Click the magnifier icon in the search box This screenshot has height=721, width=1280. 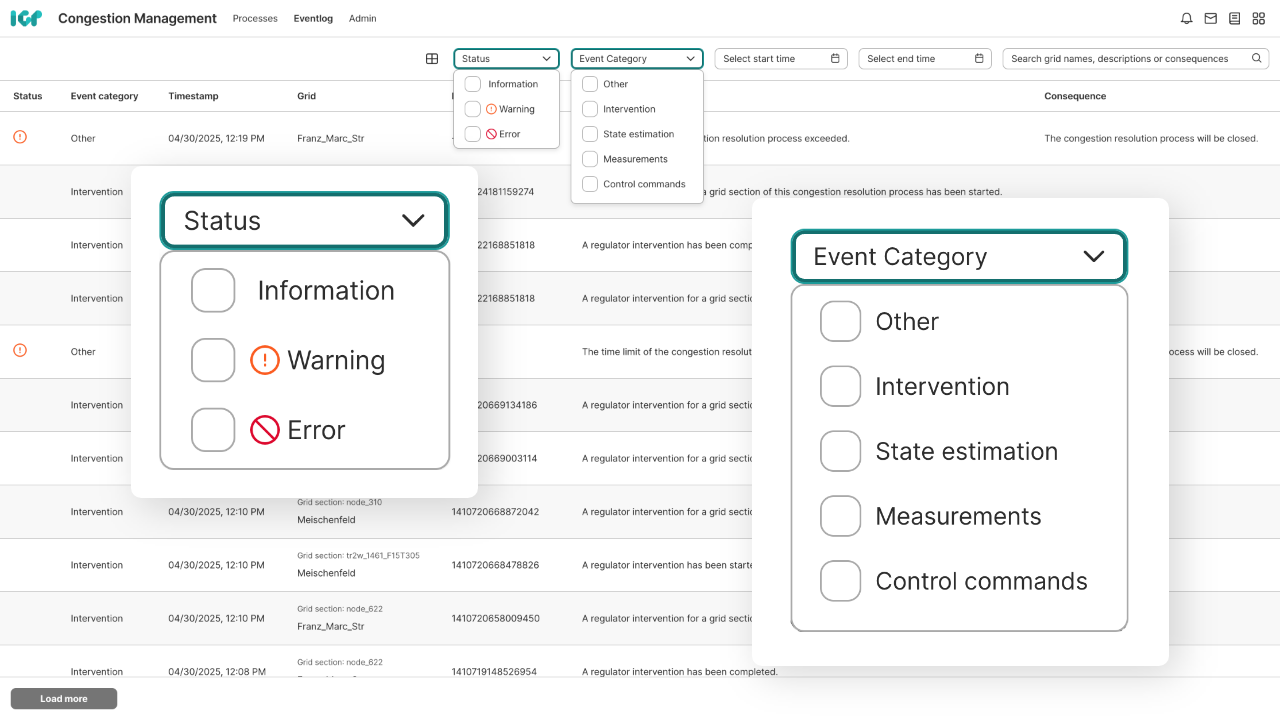[1257, 59]
